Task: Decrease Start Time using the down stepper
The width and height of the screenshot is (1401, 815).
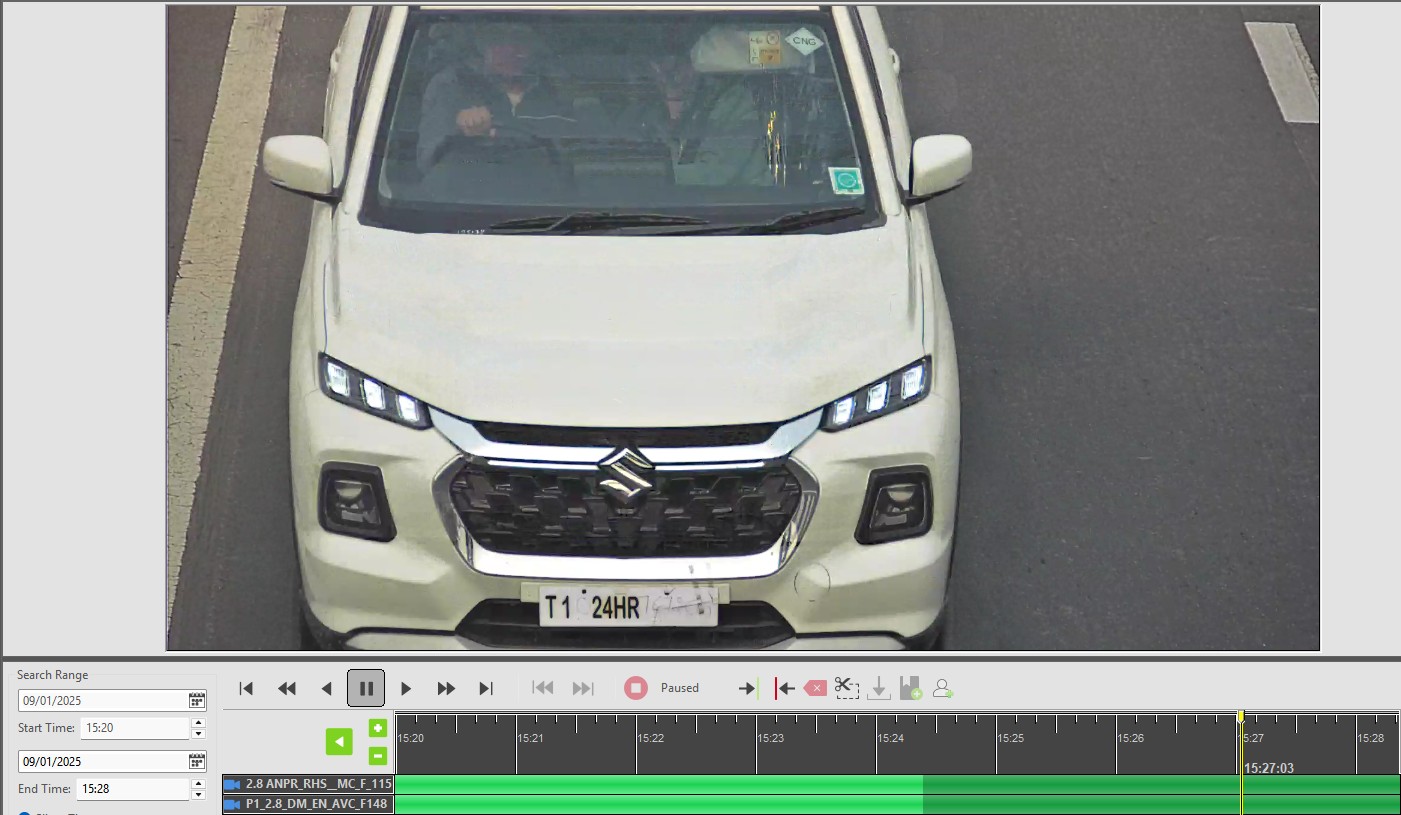Action: (200, 733)
